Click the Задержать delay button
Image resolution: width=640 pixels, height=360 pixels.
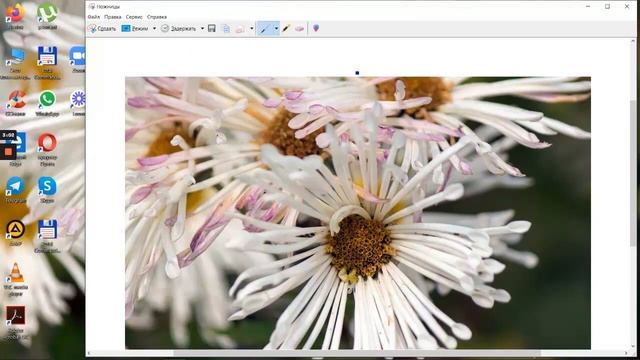tap(178, 28)
